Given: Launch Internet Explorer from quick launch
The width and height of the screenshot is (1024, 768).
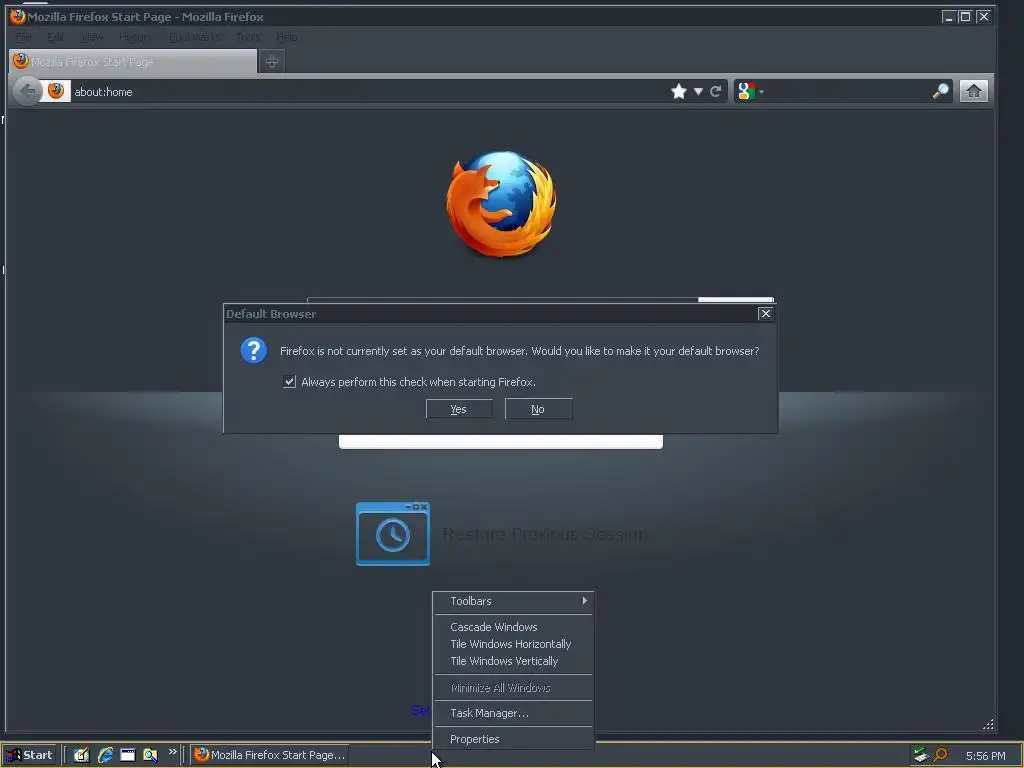Looking at the screenshot, I should tap(104, 755).
